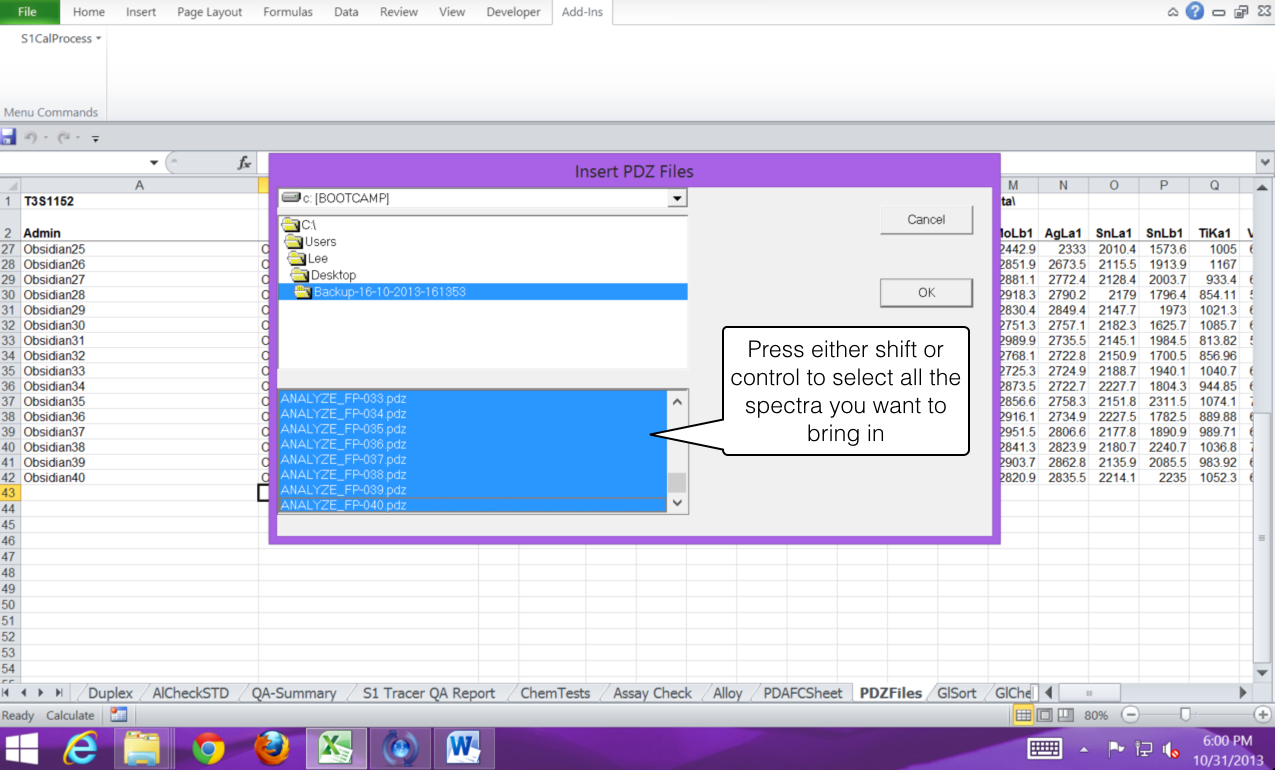Select the Users folder in directory list
Screen dimensions: 1280x770
[320, 242]
